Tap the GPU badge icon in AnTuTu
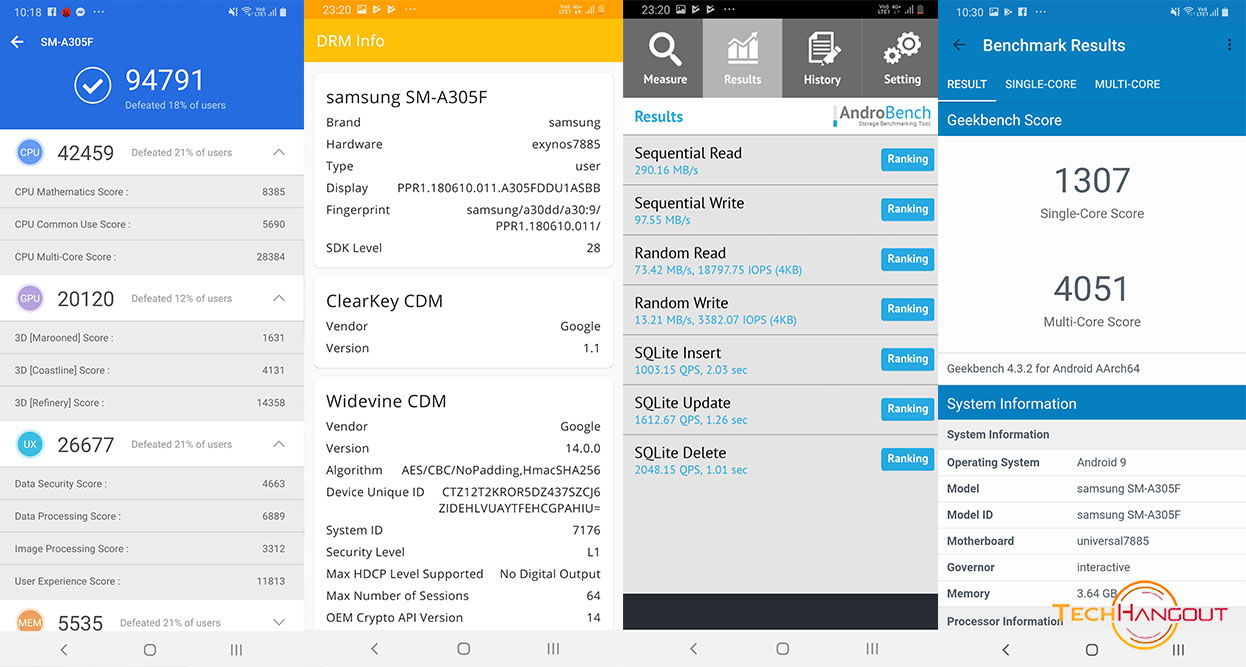Viewport: 1246px width, 667px height. pos(30,298)
